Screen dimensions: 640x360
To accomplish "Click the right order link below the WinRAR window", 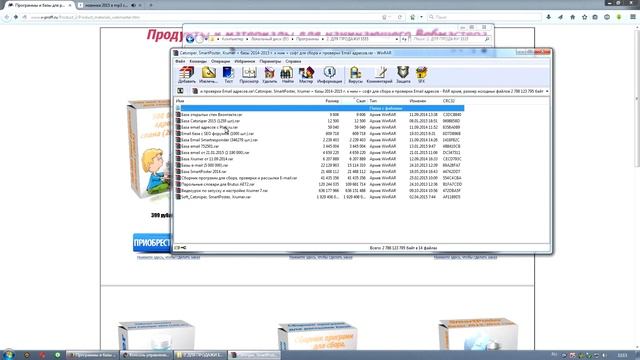I will pos(465,258).
